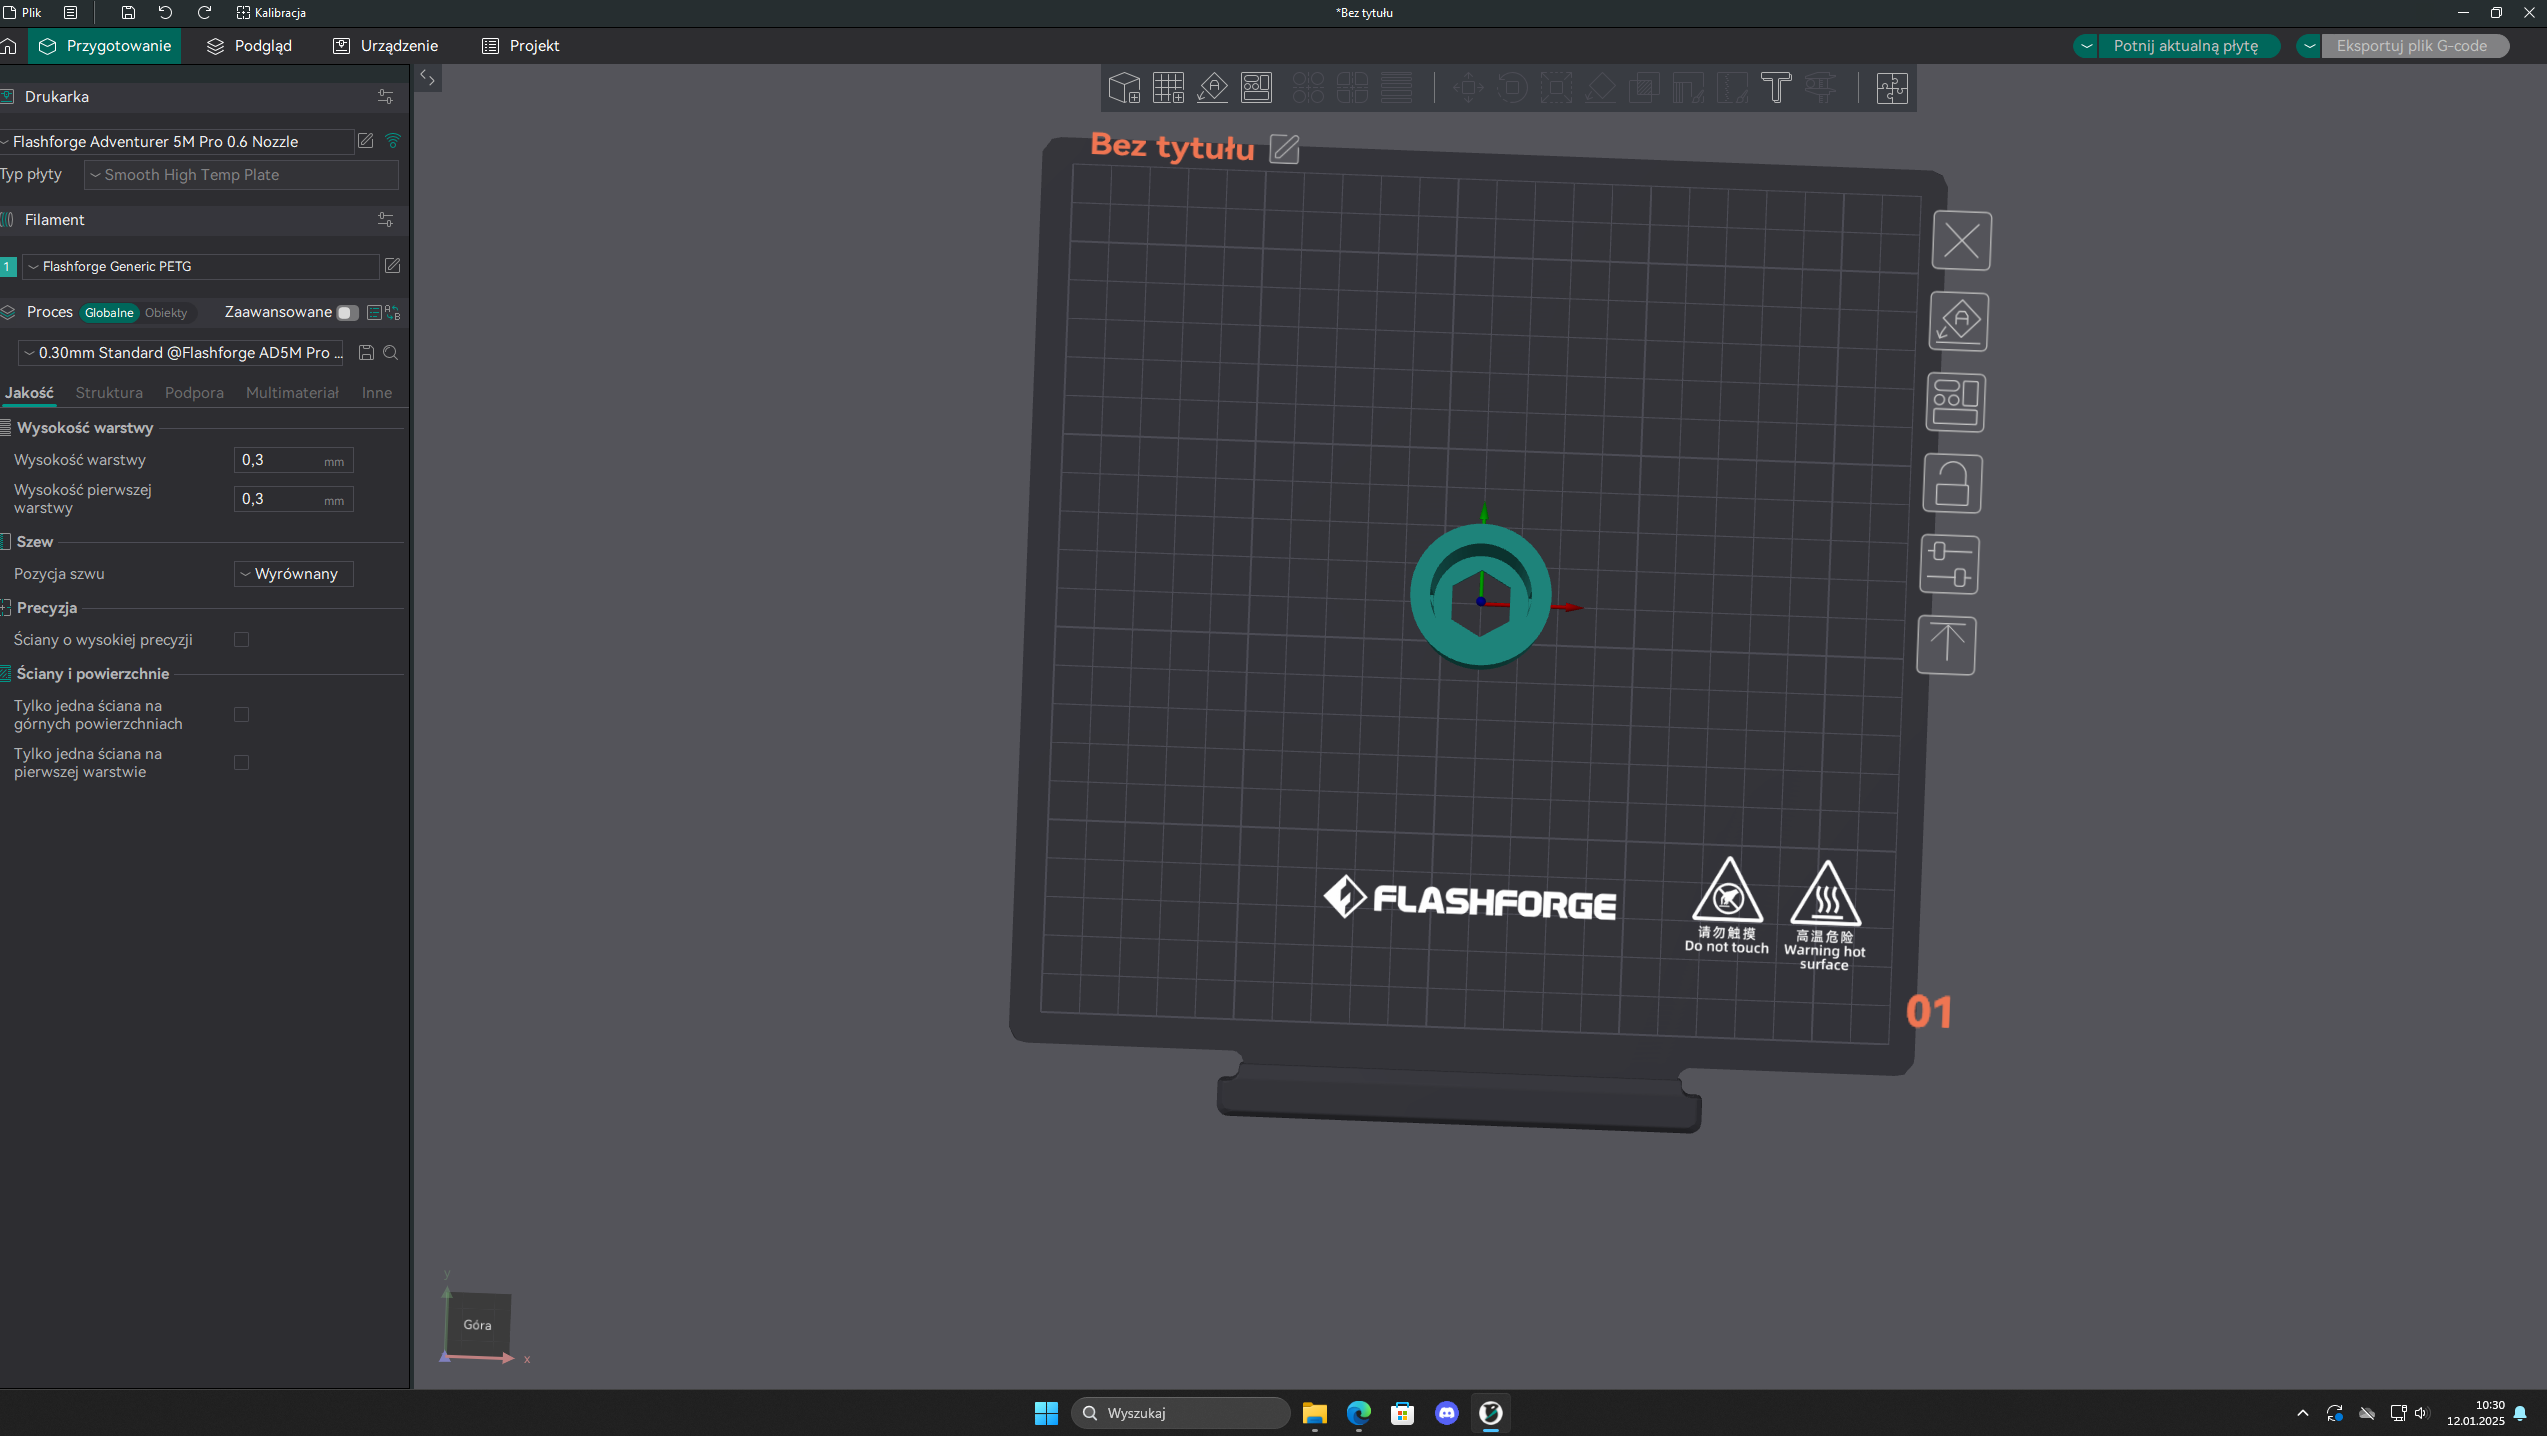Switch to the Podgląd tab
The image size is (2547, 1436).
[249, 46]
